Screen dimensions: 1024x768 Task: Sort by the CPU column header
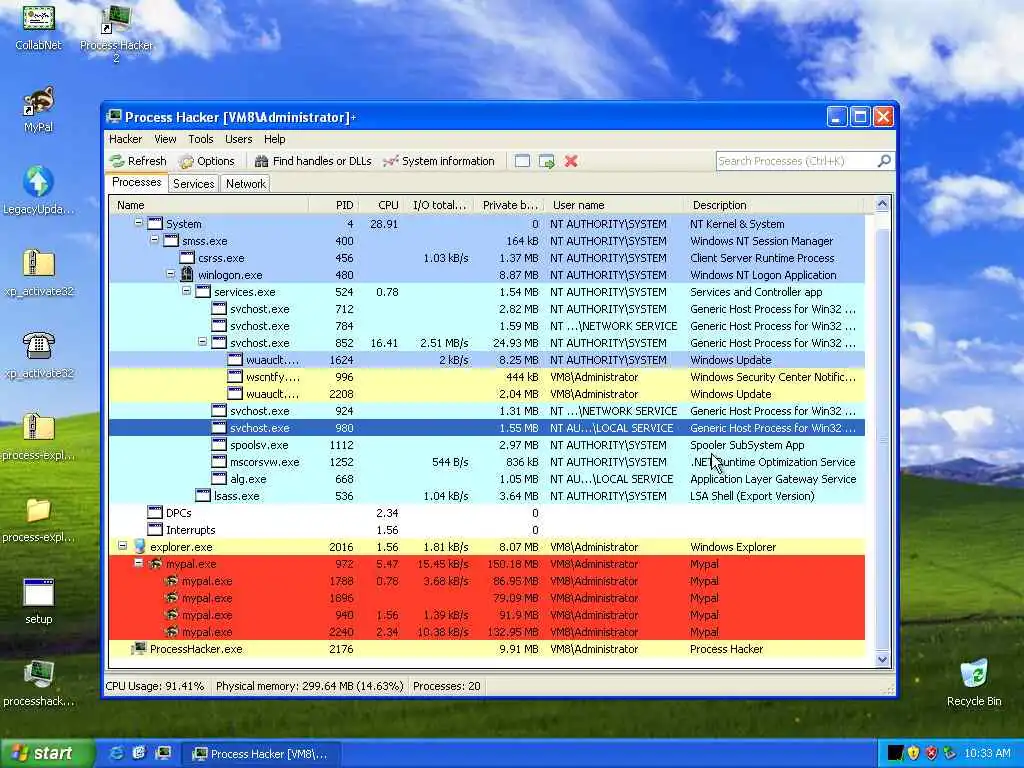click(x=381, y=205)
